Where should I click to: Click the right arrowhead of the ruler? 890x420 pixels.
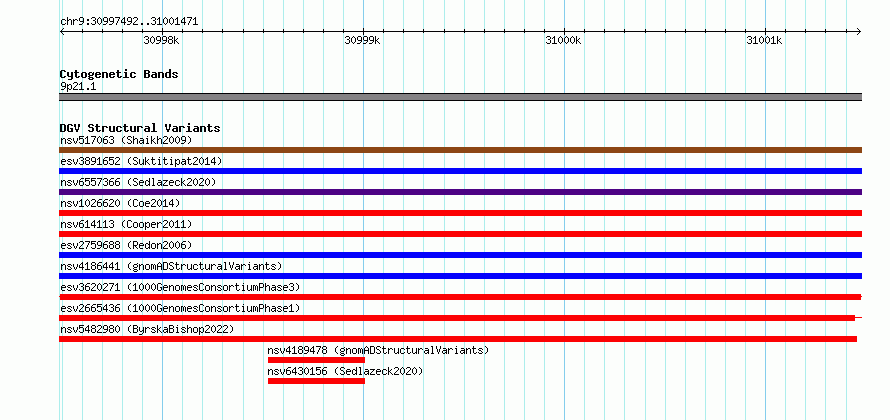859,31
